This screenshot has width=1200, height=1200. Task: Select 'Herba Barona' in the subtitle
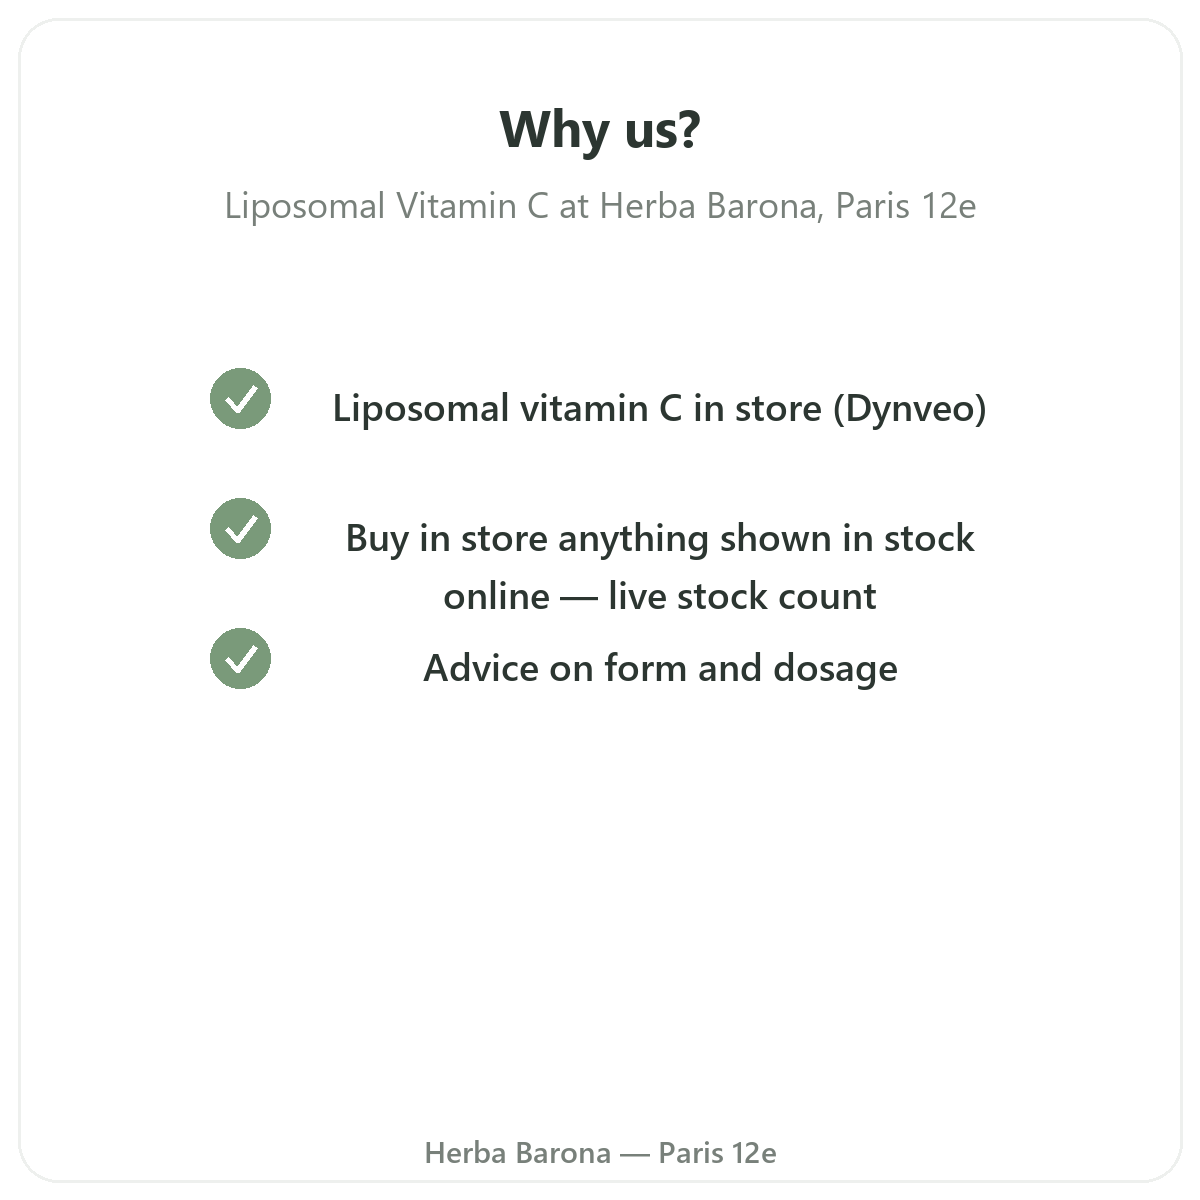(x=711, y=206)
